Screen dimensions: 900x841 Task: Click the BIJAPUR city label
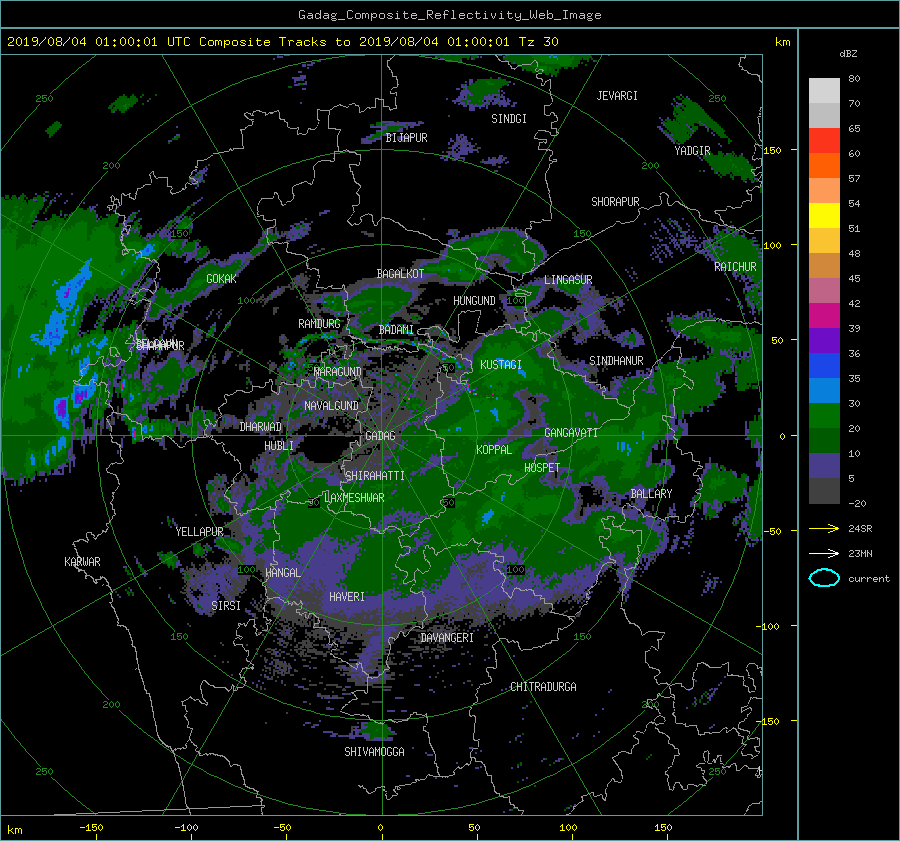406,138
